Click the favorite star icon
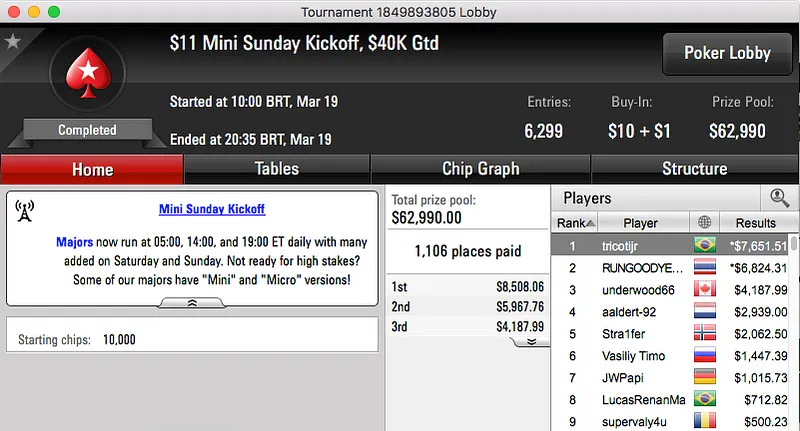This screenshot has width=800, height=431. (x=13, y=42)
